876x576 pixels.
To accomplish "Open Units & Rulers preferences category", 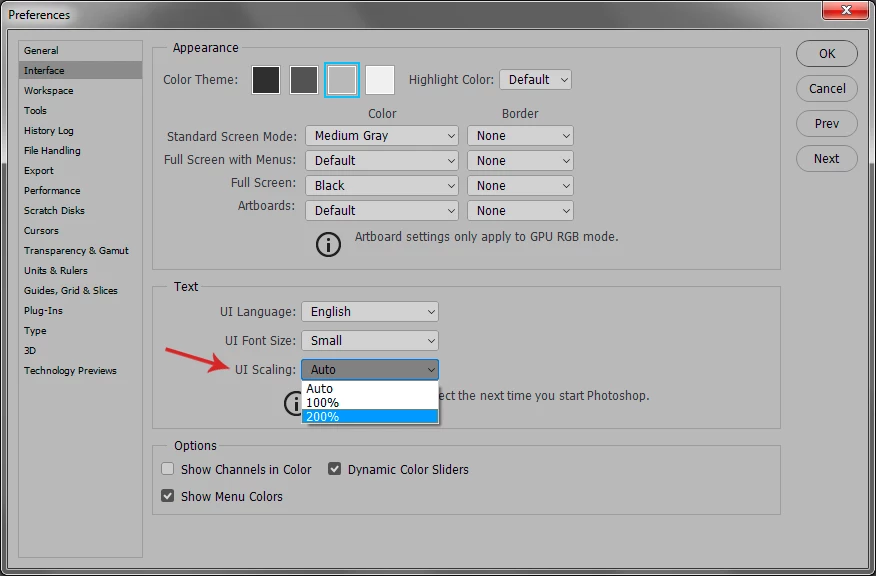I will tap(80, 270).
